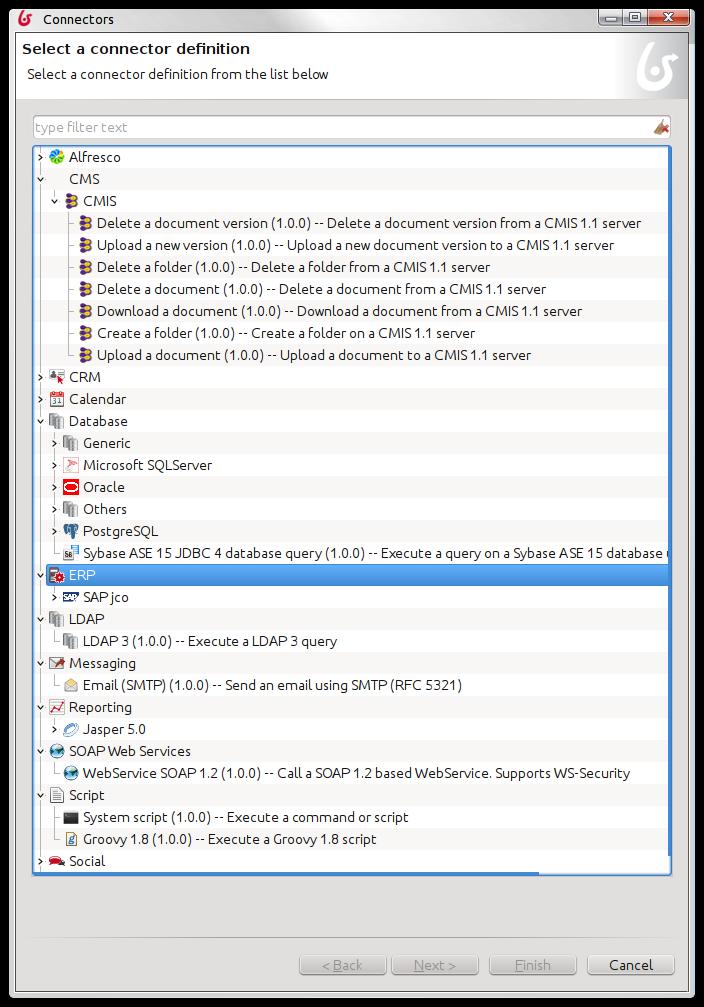Click the Reporting chart icon
This screenshot has height=1007, width=704.
pos(57,707)
